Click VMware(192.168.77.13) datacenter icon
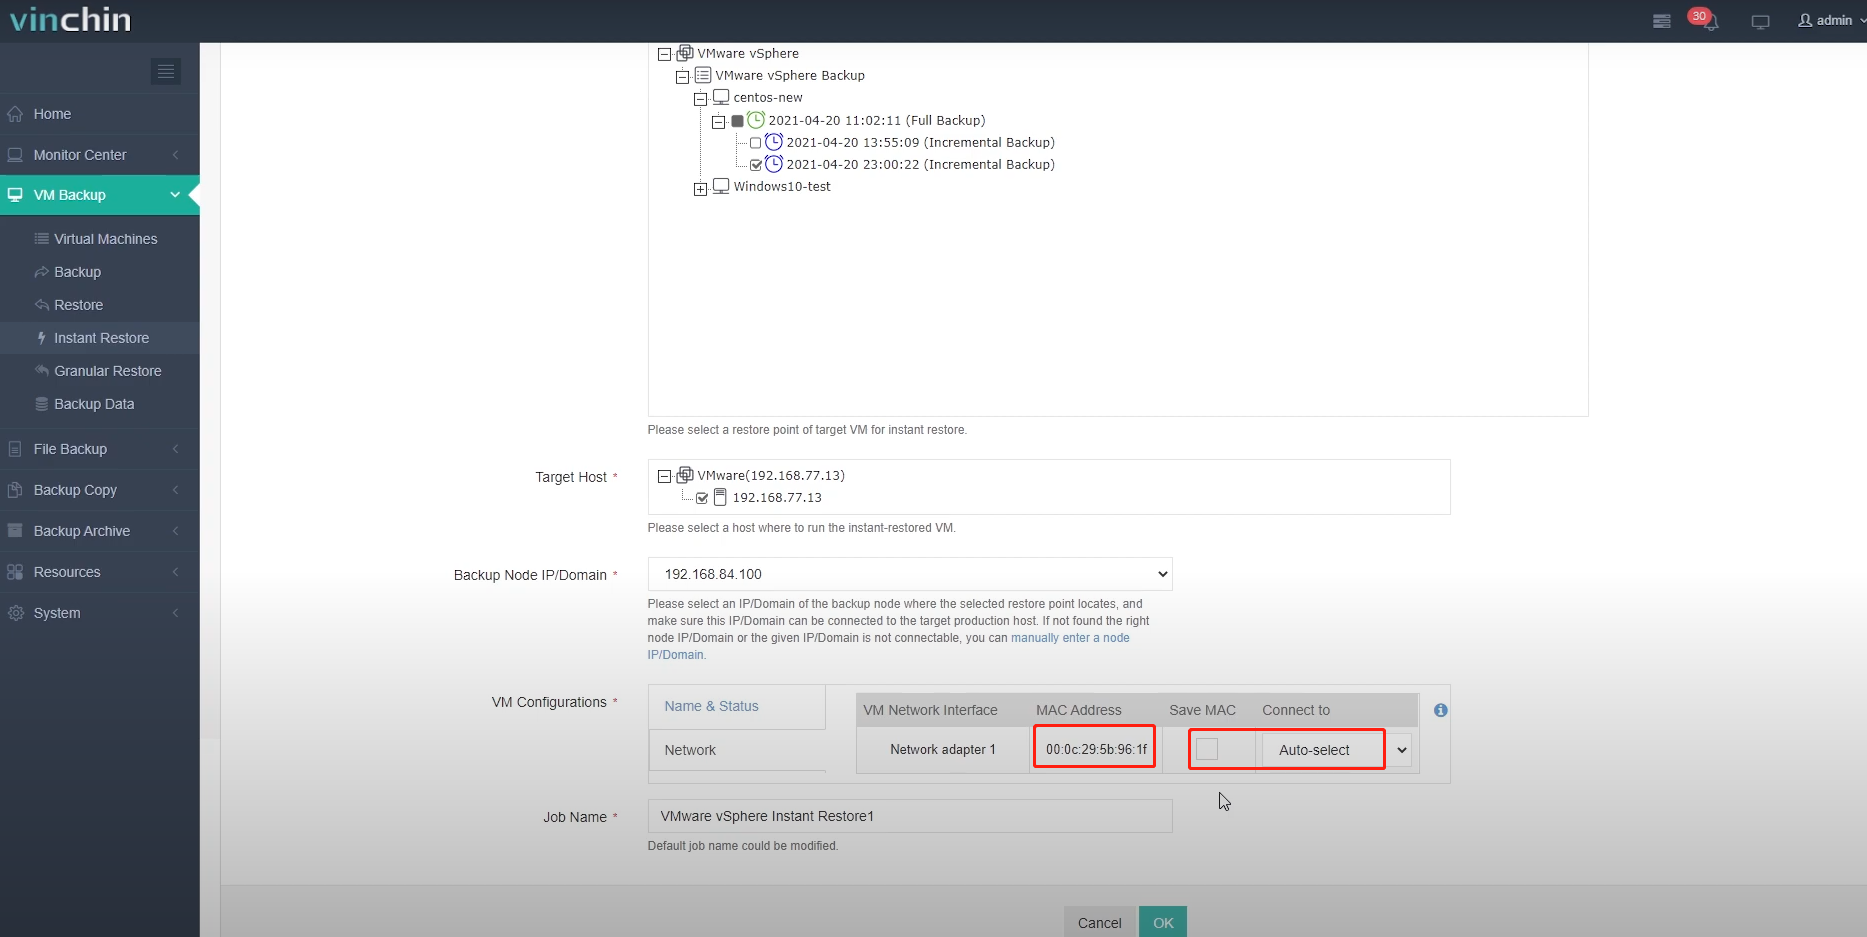The image size is (1867, 937). pos(685,475)
